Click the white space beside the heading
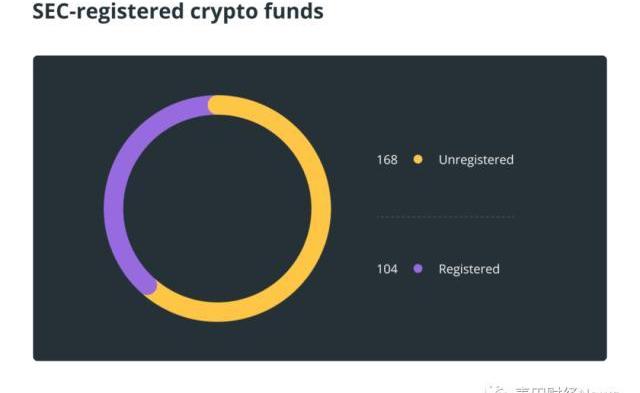The width and height of the screenshot is (640, 393). click(469, 11)
